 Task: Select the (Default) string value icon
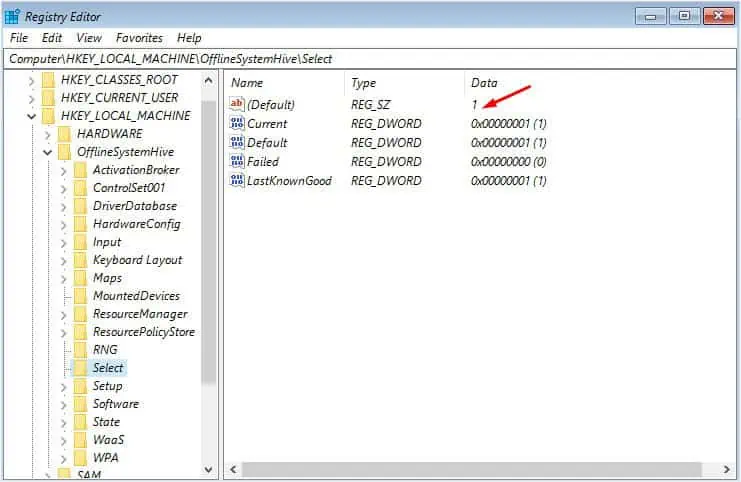click(237, 104)
